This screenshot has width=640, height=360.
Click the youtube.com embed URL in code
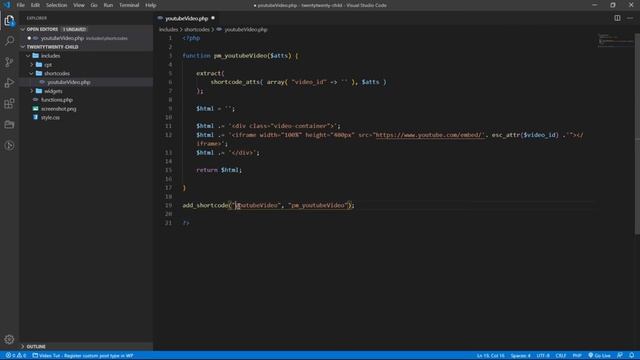click(x=429, y=135)
